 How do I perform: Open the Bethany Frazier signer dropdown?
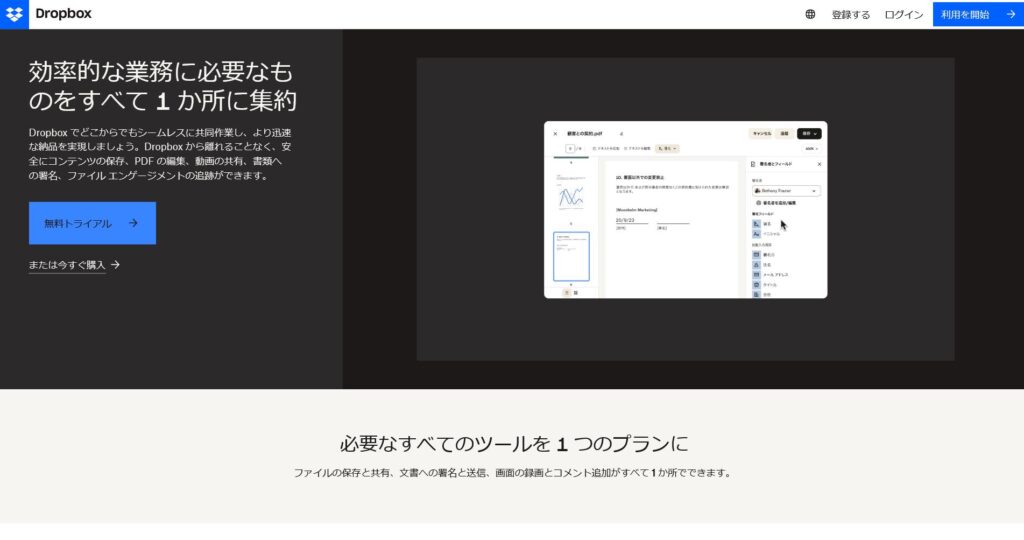click(x=786, y=190)
